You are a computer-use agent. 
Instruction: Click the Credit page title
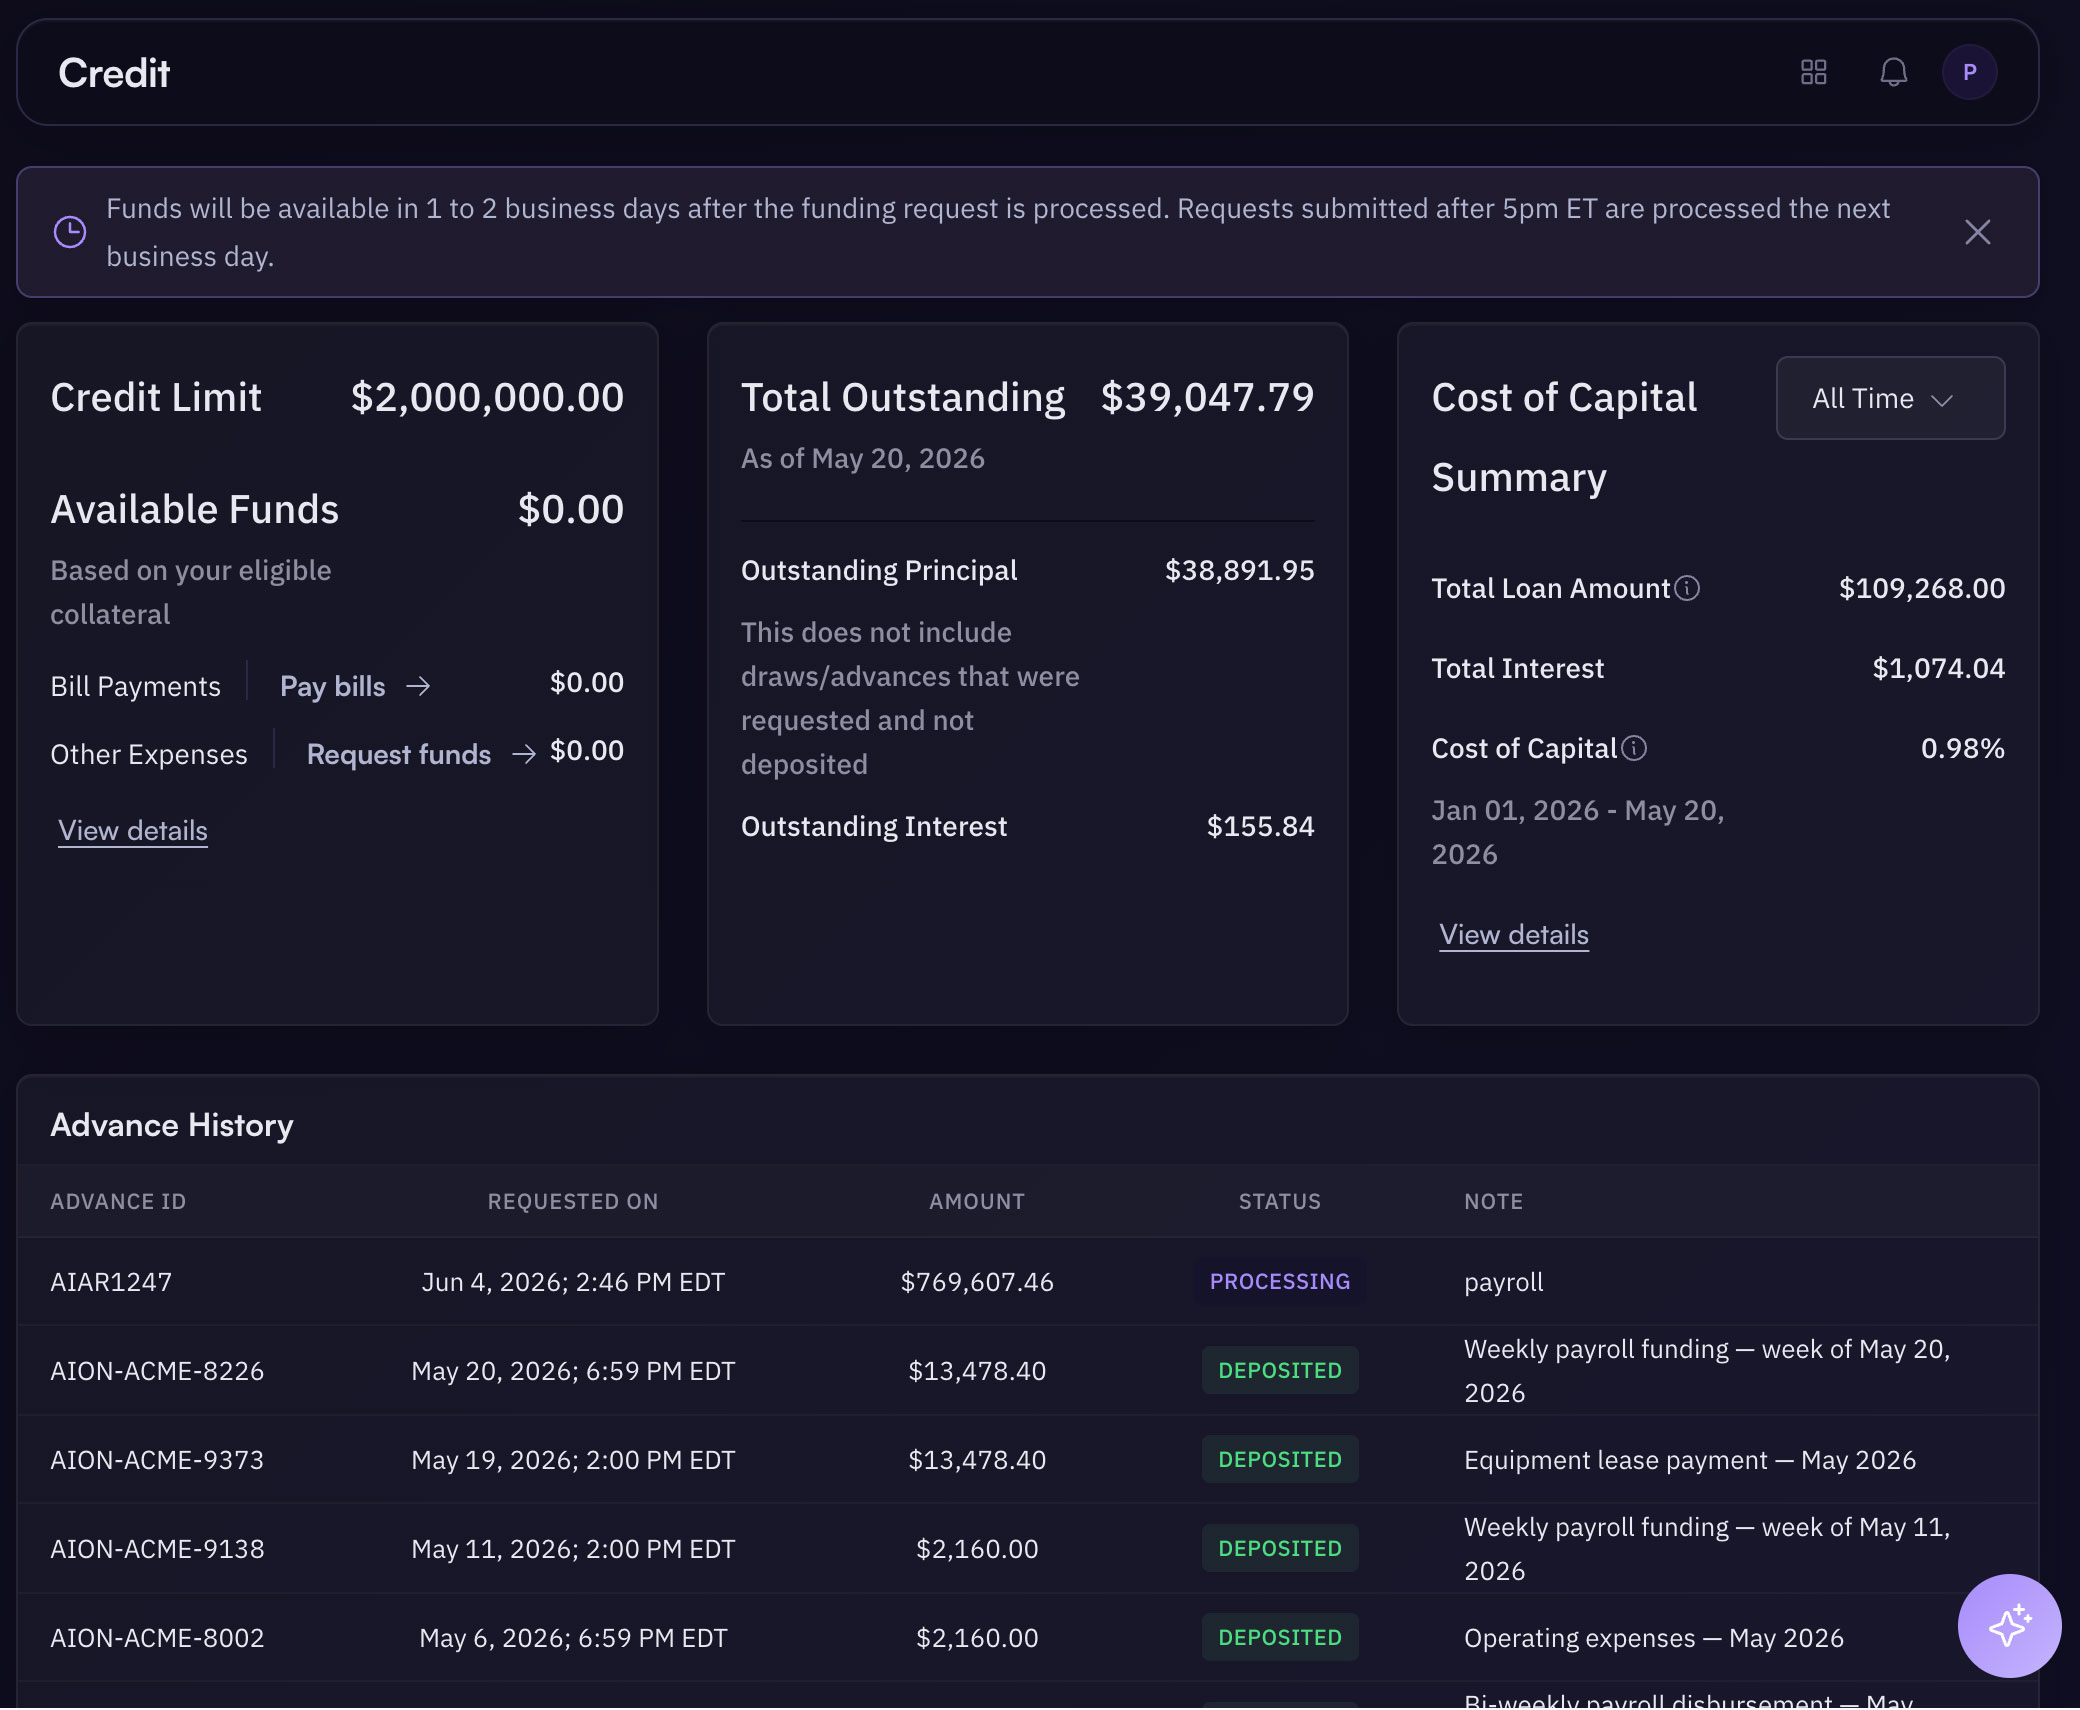click(114, 73)
